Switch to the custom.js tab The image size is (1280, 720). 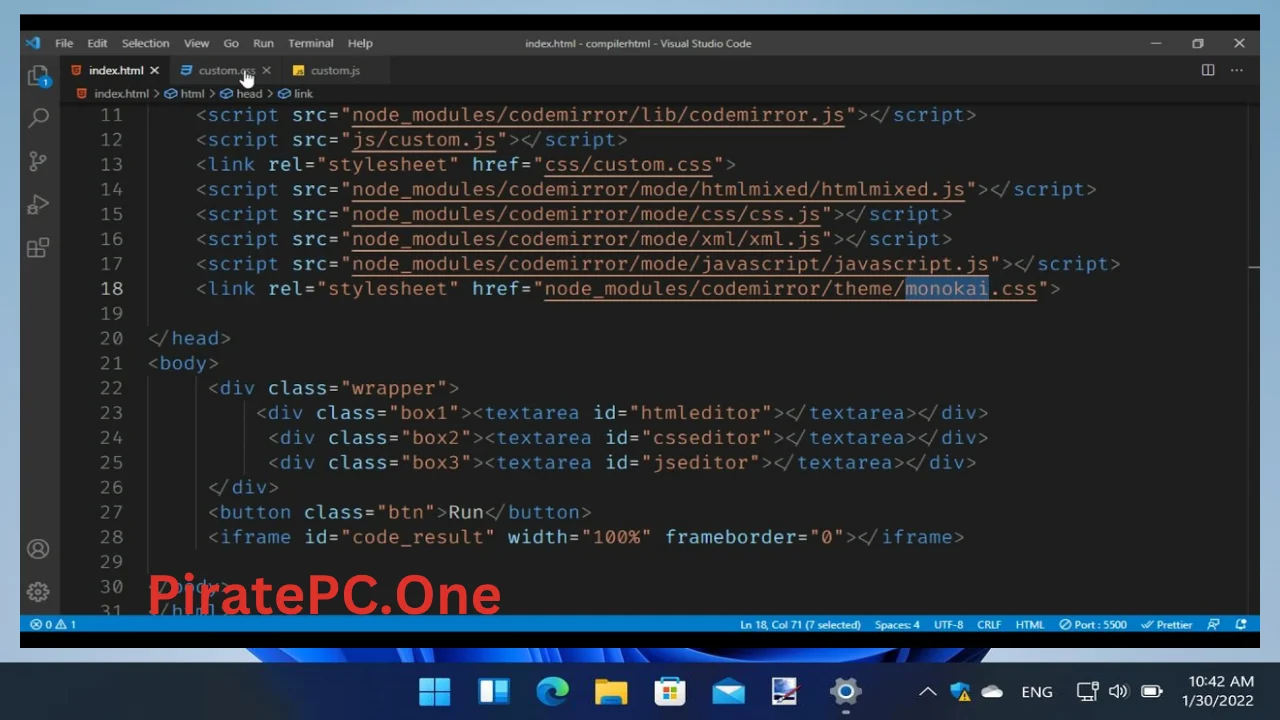click(x=335, y=70)
